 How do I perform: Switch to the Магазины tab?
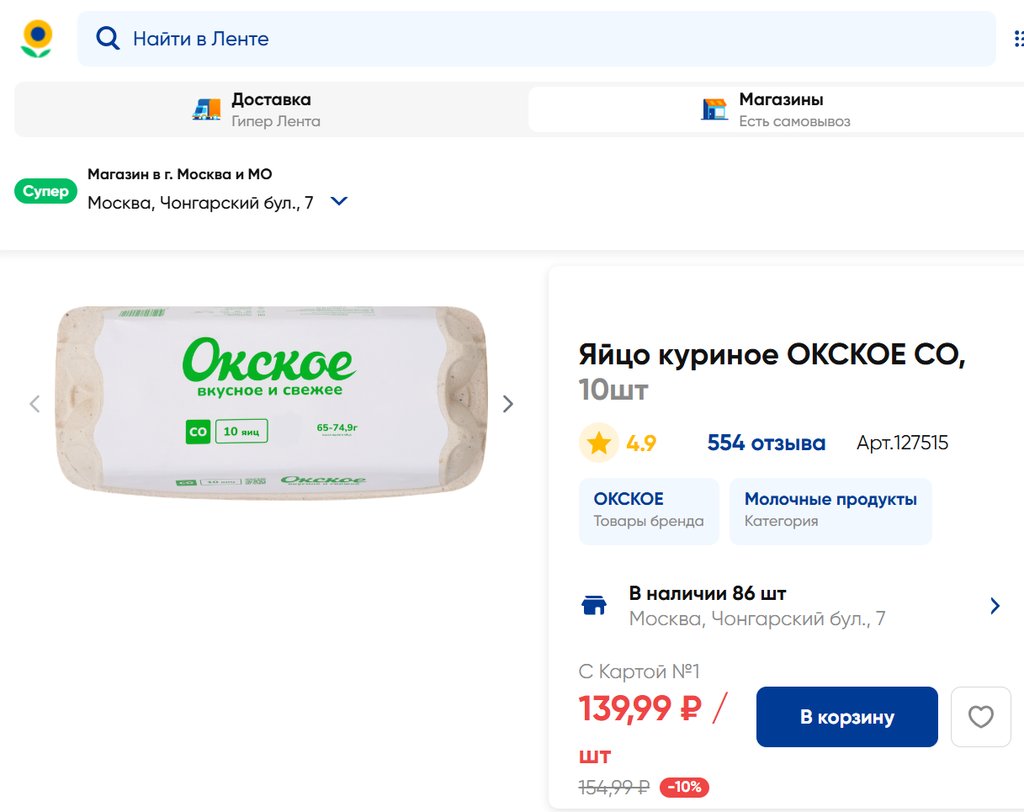click(x=780, y=110)
